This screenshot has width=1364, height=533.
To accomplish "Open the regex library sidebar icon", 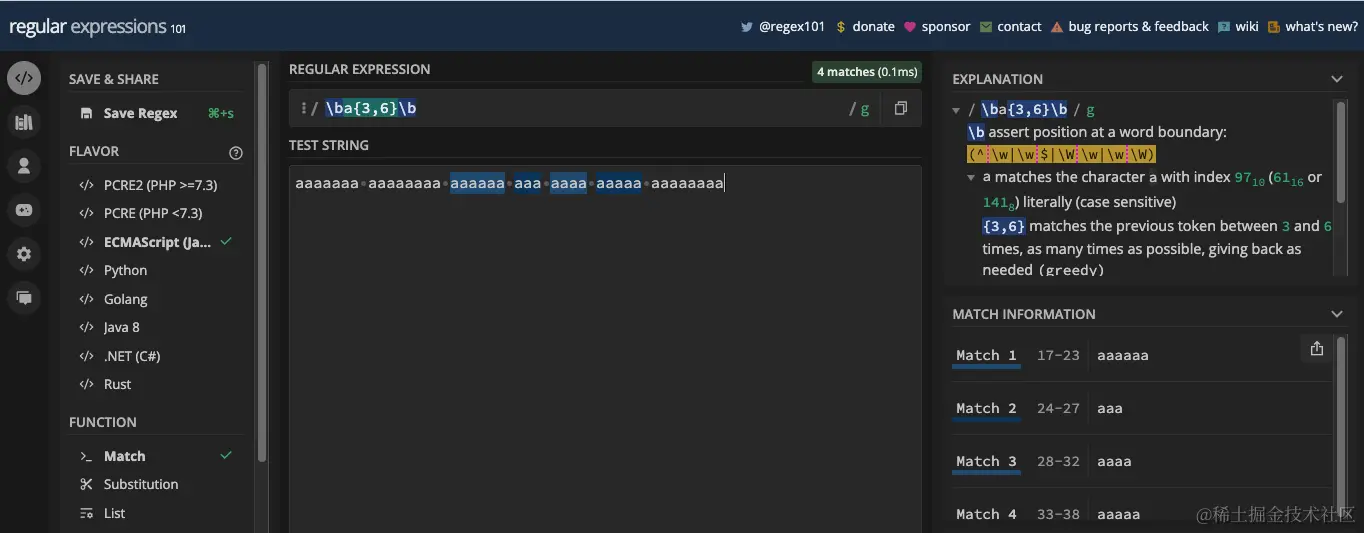I will 24,122.
